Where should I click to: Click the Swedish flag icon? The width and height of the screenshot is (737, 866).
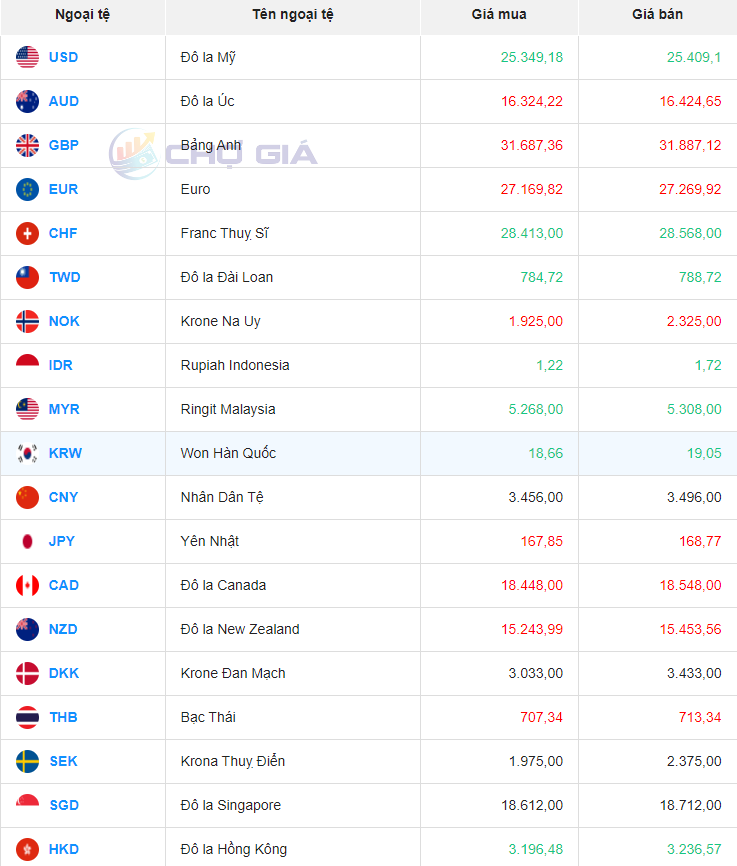point(27,761)
